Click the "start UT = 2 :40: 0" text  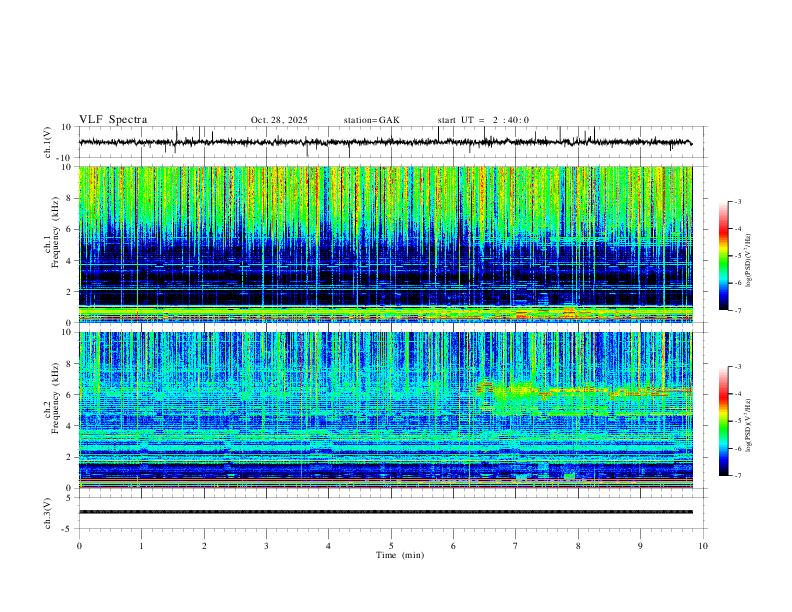click(x=483, y=120)
